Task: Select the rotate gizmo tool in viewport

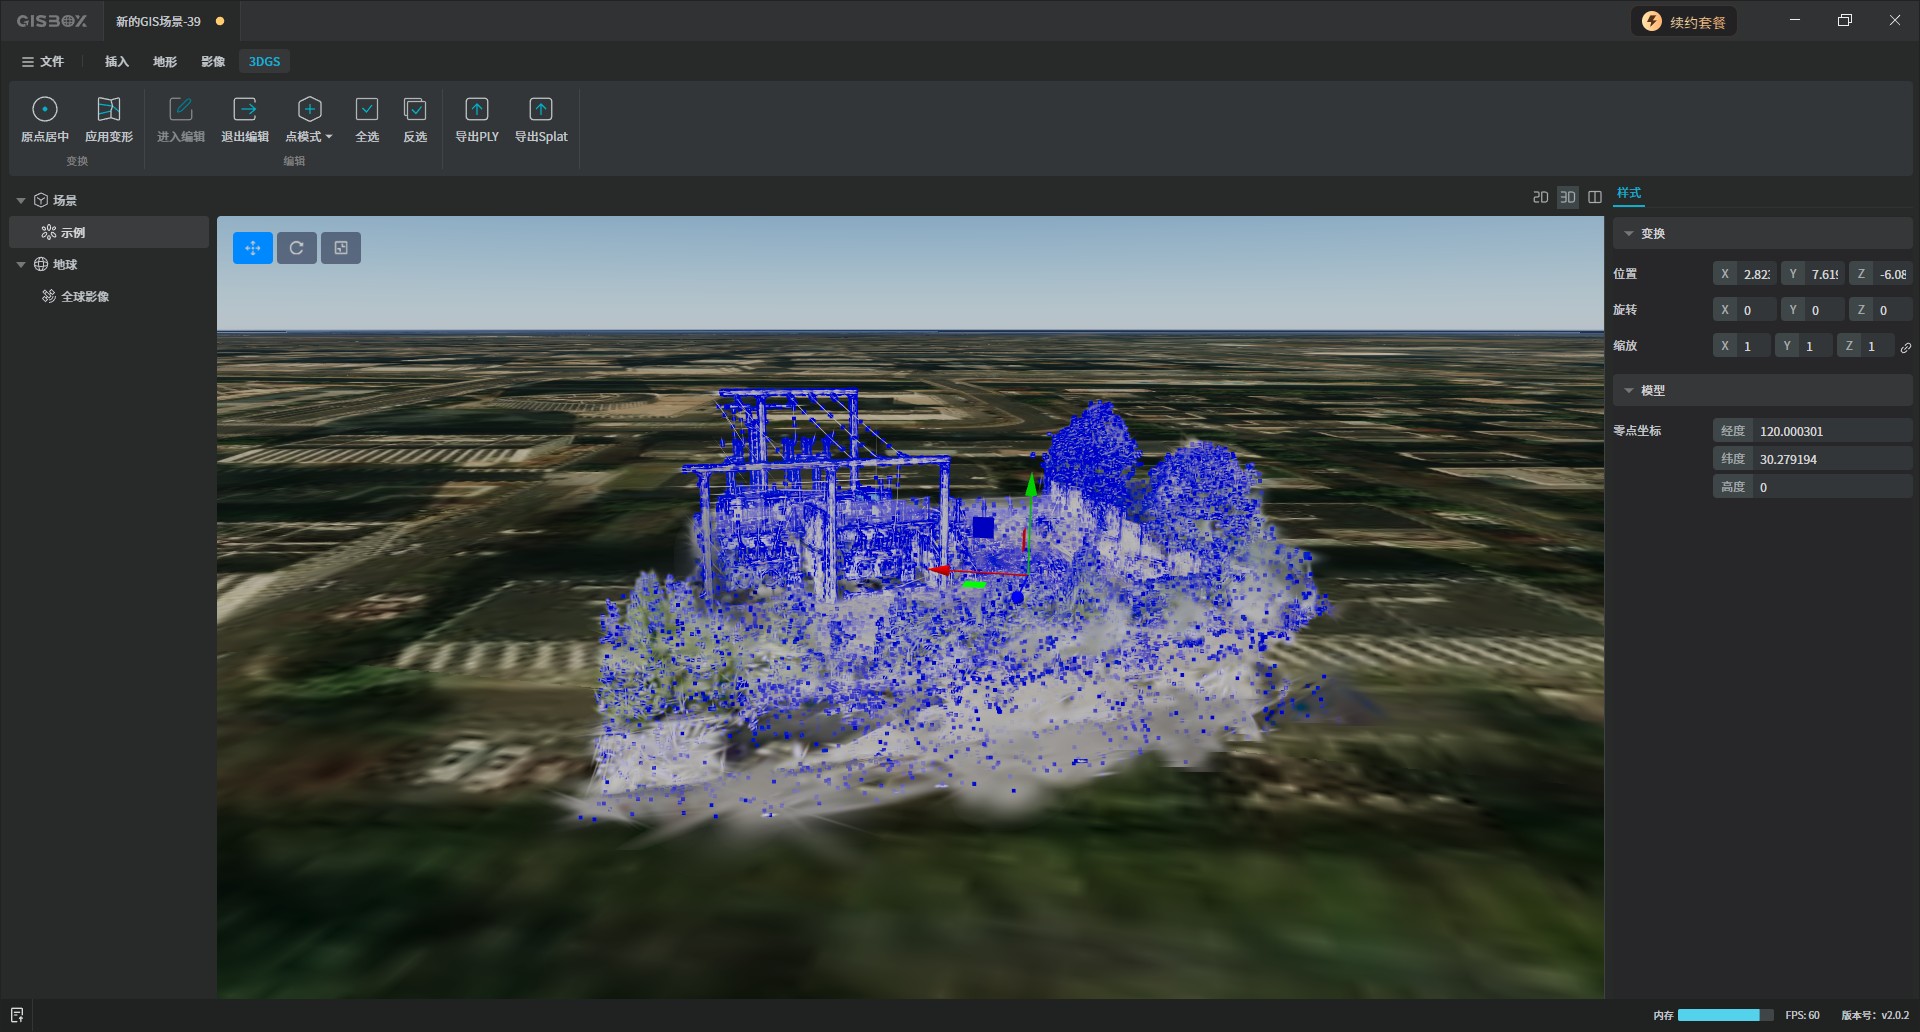Action: (x=297, y=248)
